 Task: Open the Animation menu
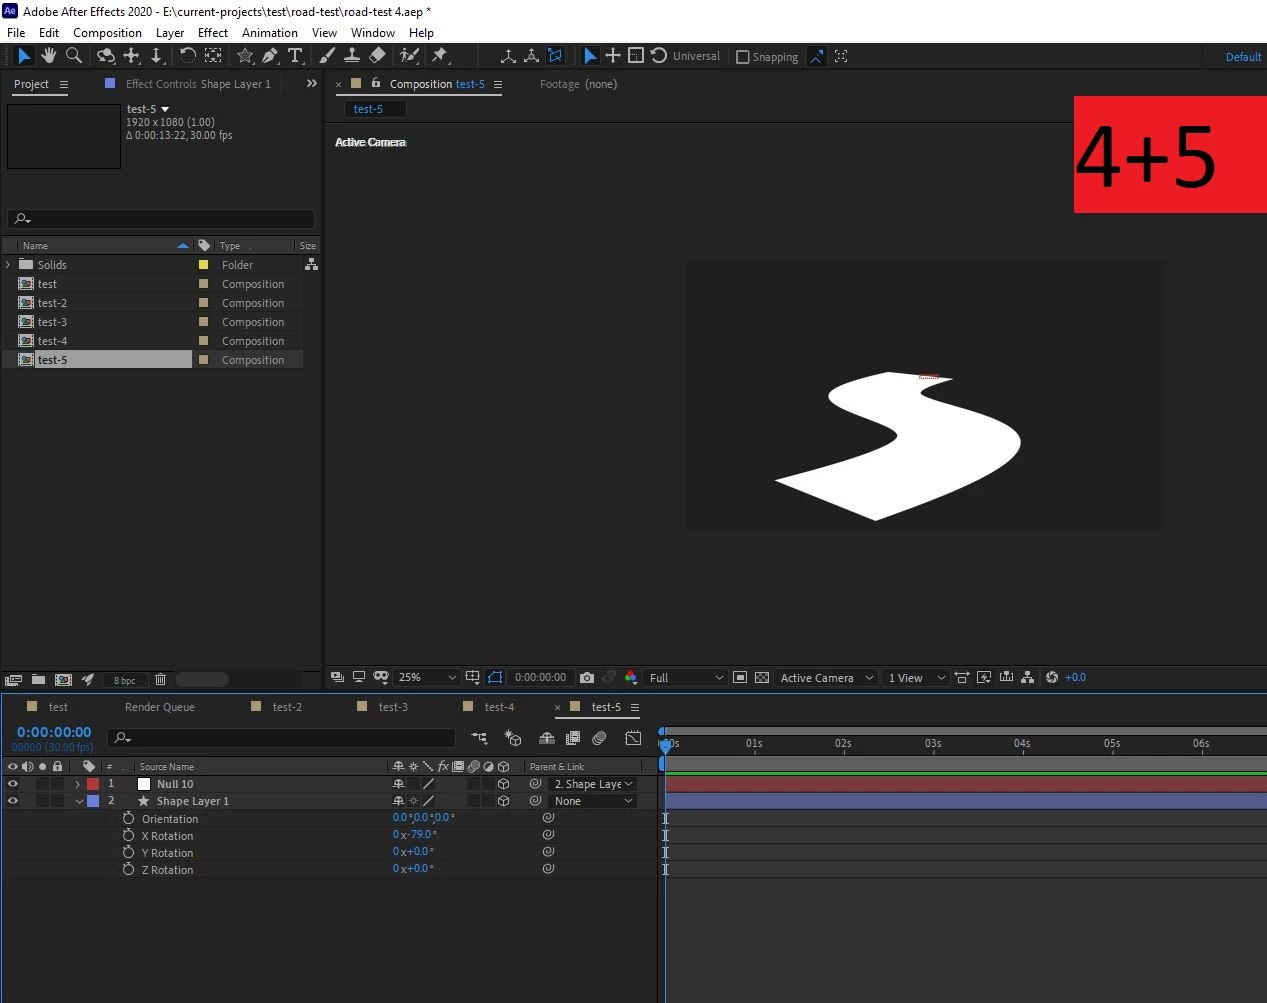(270, 32)
